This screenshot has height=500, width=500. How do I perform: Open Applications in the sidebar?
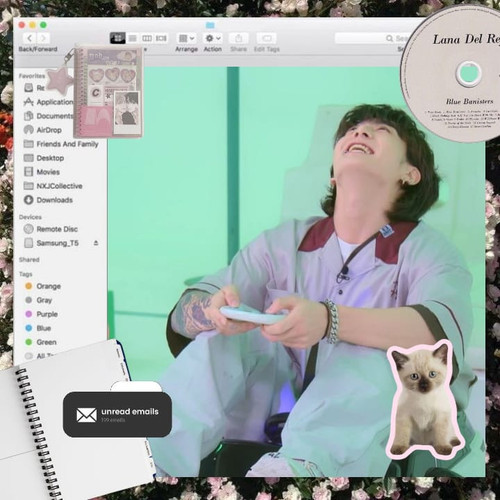tap(48, 102)
